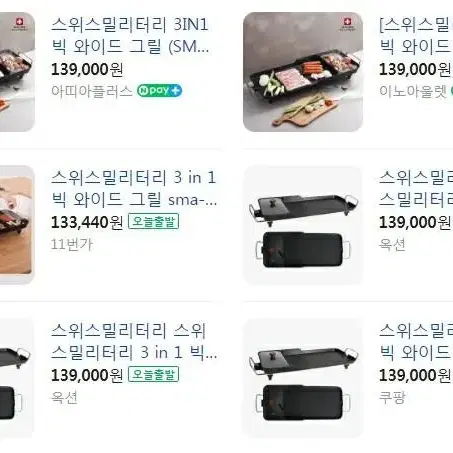Open the 아띠아플러스 listing grill thumbnail

(17, 72)
